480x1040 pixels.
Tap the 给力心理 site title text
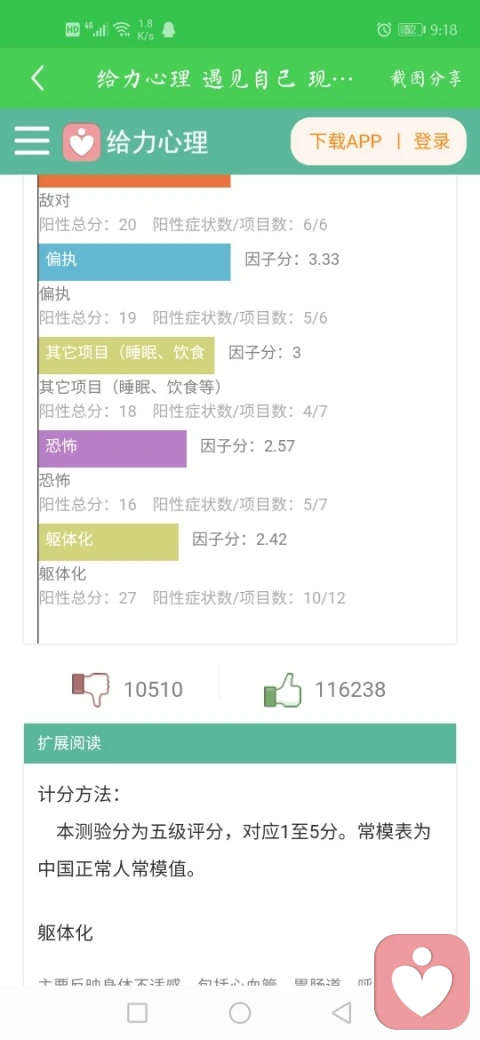(x=157, y=141)
